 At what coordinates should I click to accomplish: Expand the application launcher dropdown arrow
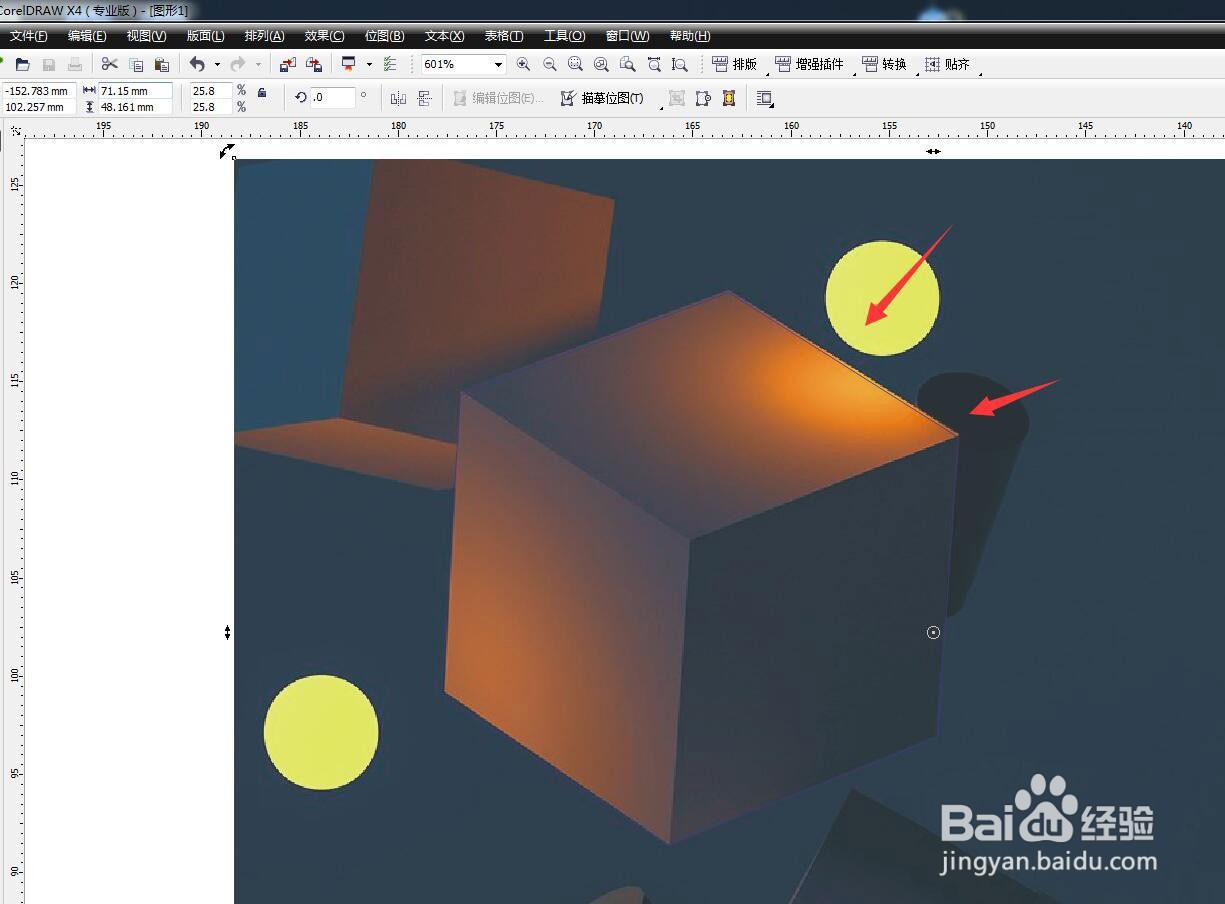pos(369,64)
